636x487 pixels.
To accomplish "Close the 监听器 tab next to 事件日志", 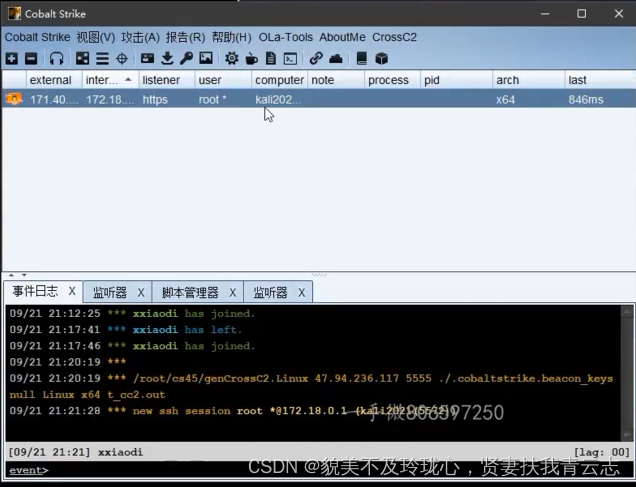I will point(141,292).
